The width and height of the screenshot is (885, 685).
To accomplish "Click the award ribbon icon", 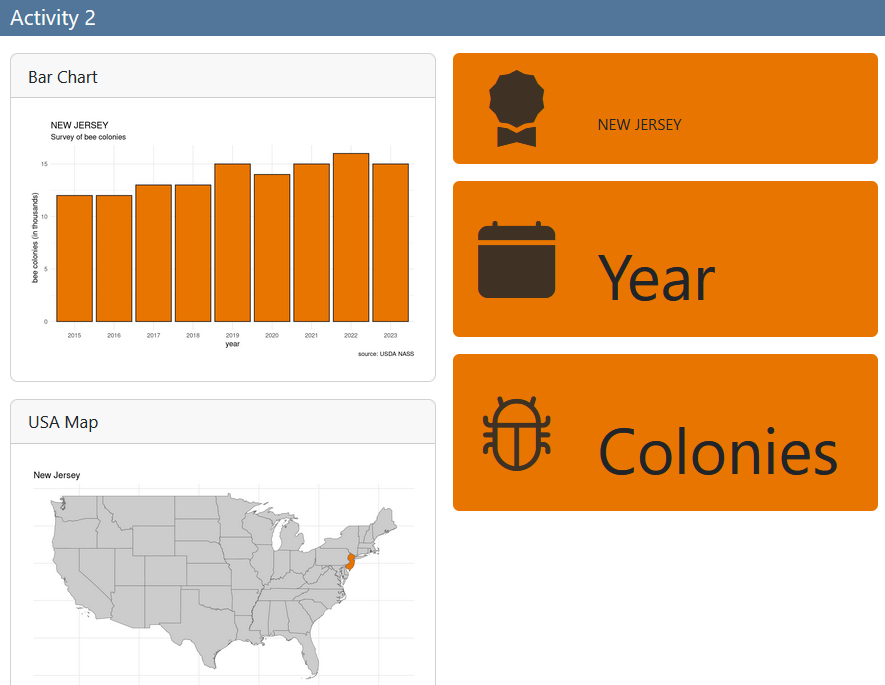I will (x=516, y=109).
